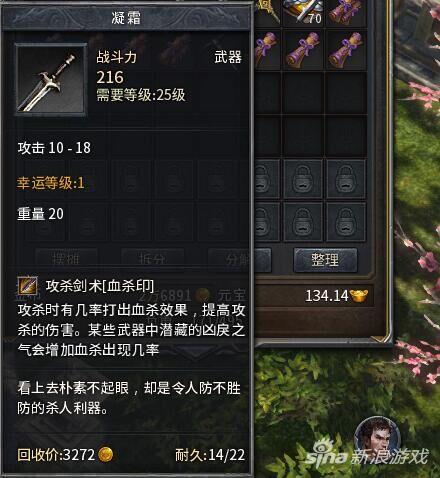Select the purple scroll directly below the 70 stack
This screenshot has height=478, width=440.
303,50
